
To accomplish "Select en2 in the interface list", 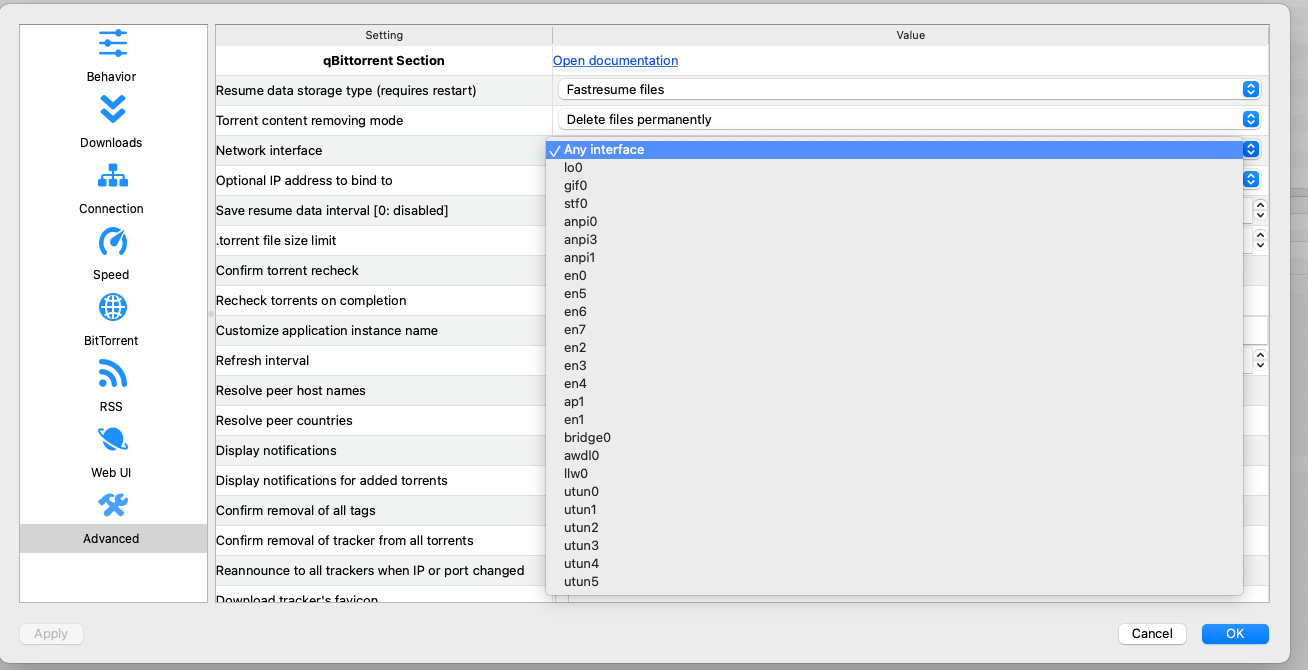I will pyautogui.click(x=894, y=348).
